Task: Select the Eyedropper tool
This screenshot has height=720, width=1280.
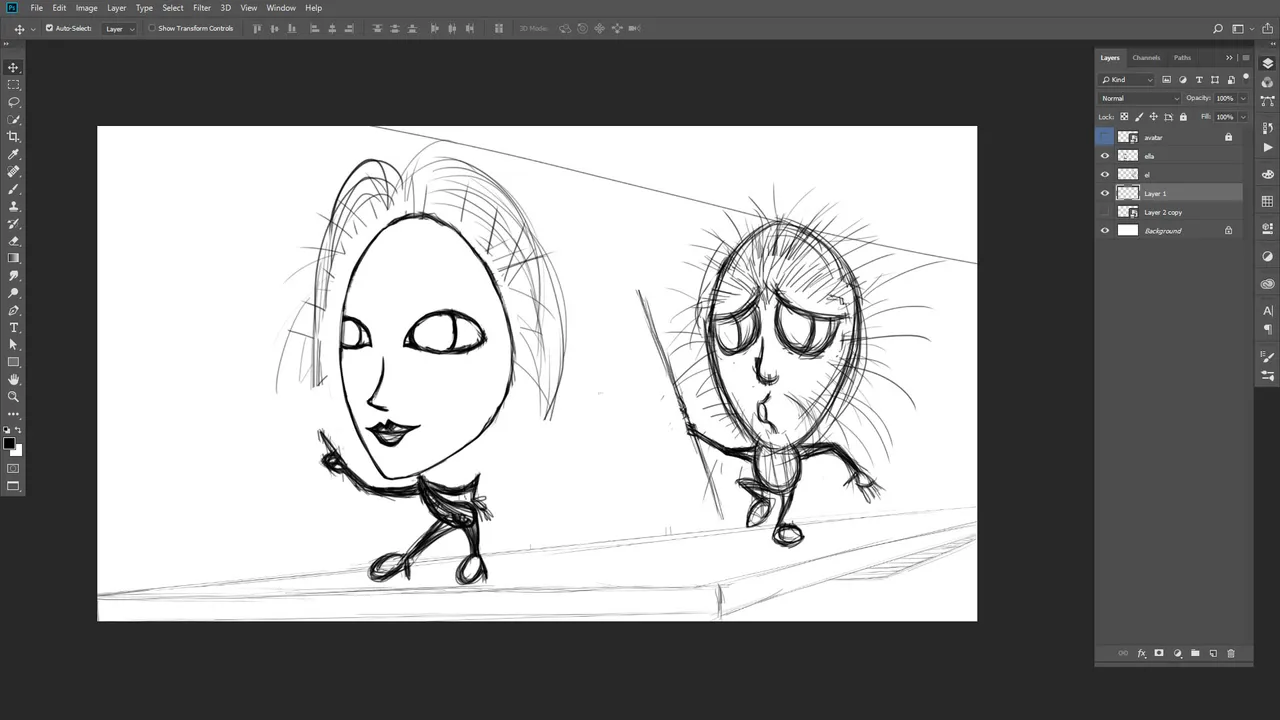Action: 13,154
